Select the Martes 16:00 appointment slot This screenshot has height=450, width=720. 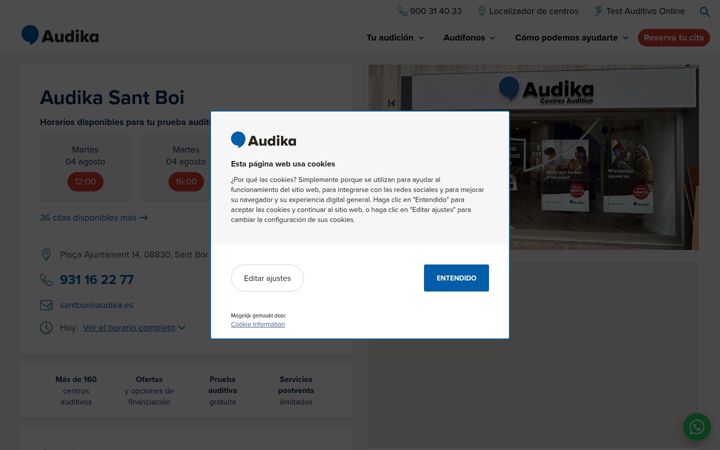tap(186, 181)
